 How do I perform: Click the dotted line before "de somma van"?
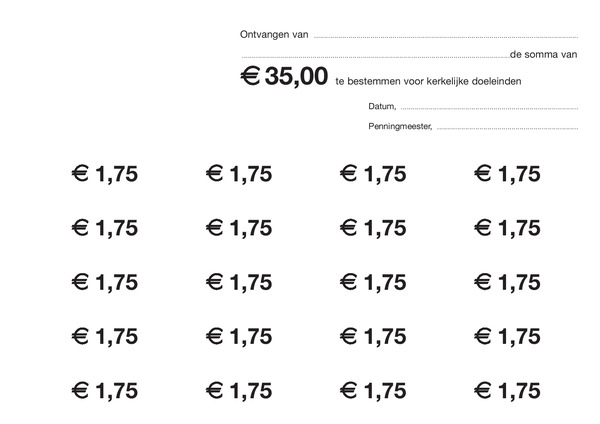375,57
